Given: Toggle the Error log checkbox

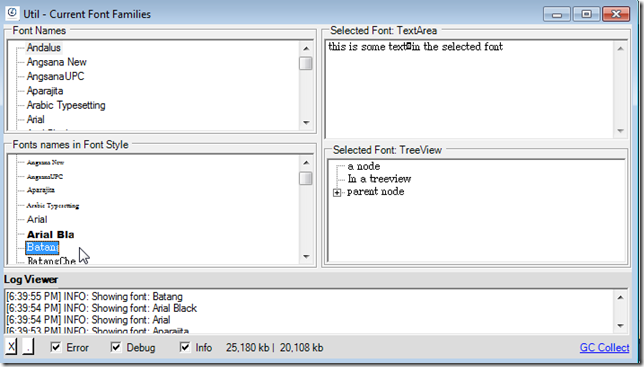Looking at the screenshot, I should point(55,347).
